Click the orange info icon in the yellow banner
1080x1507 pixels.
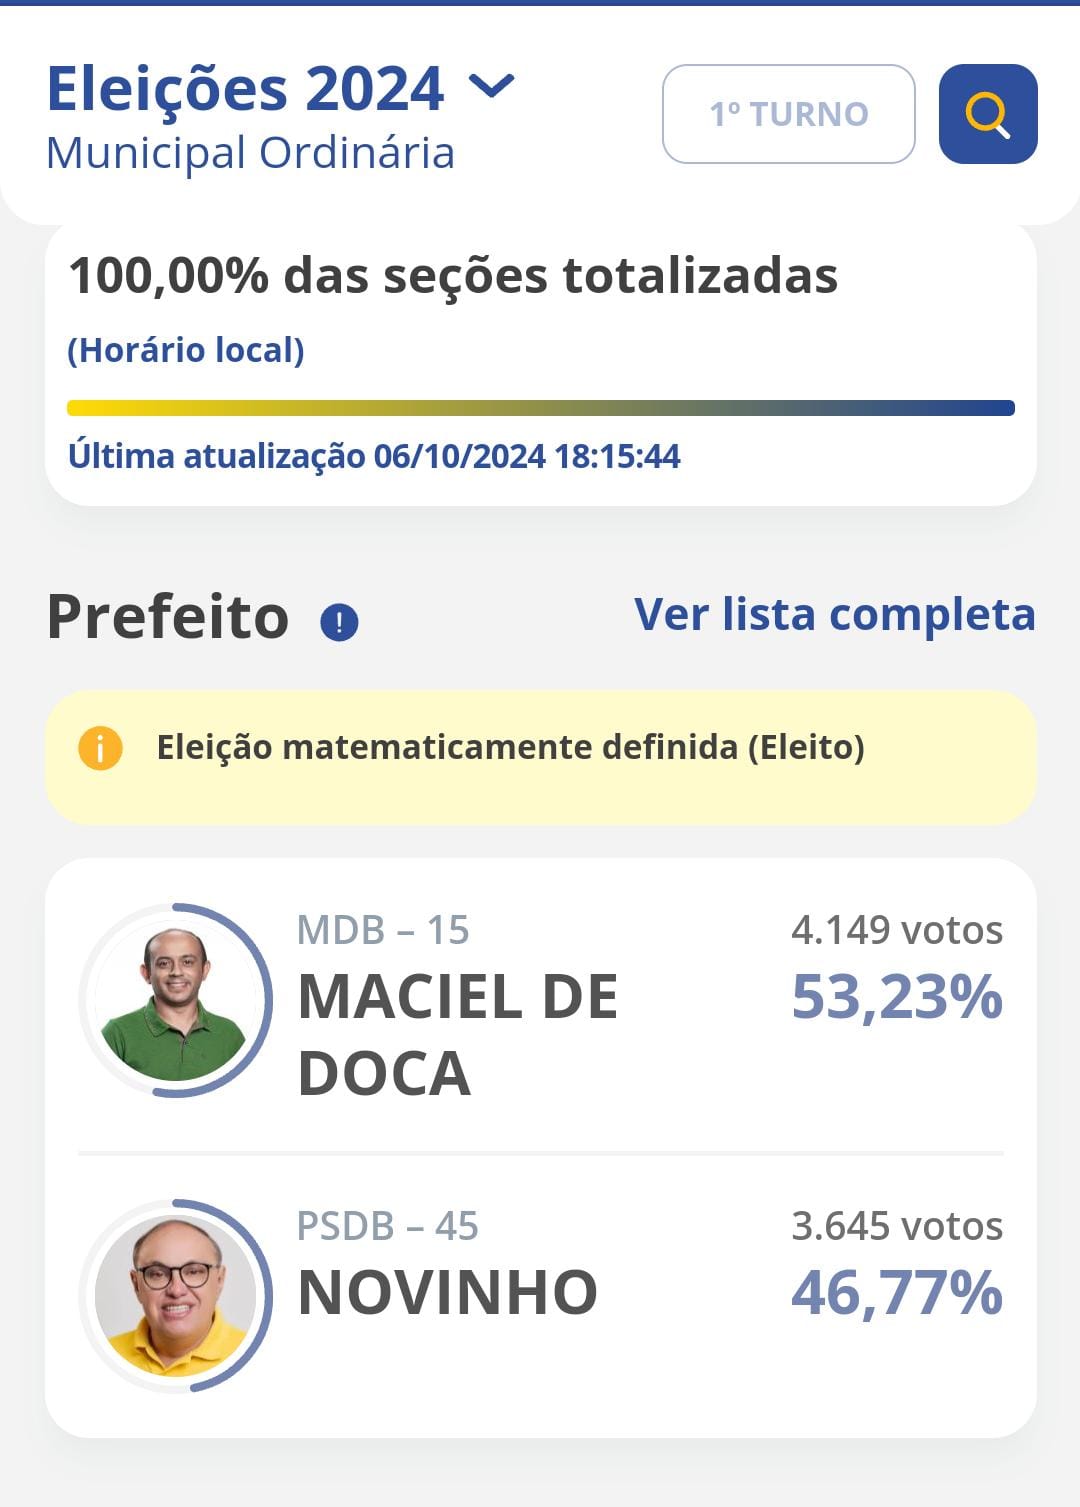click(x=100, y=748)
